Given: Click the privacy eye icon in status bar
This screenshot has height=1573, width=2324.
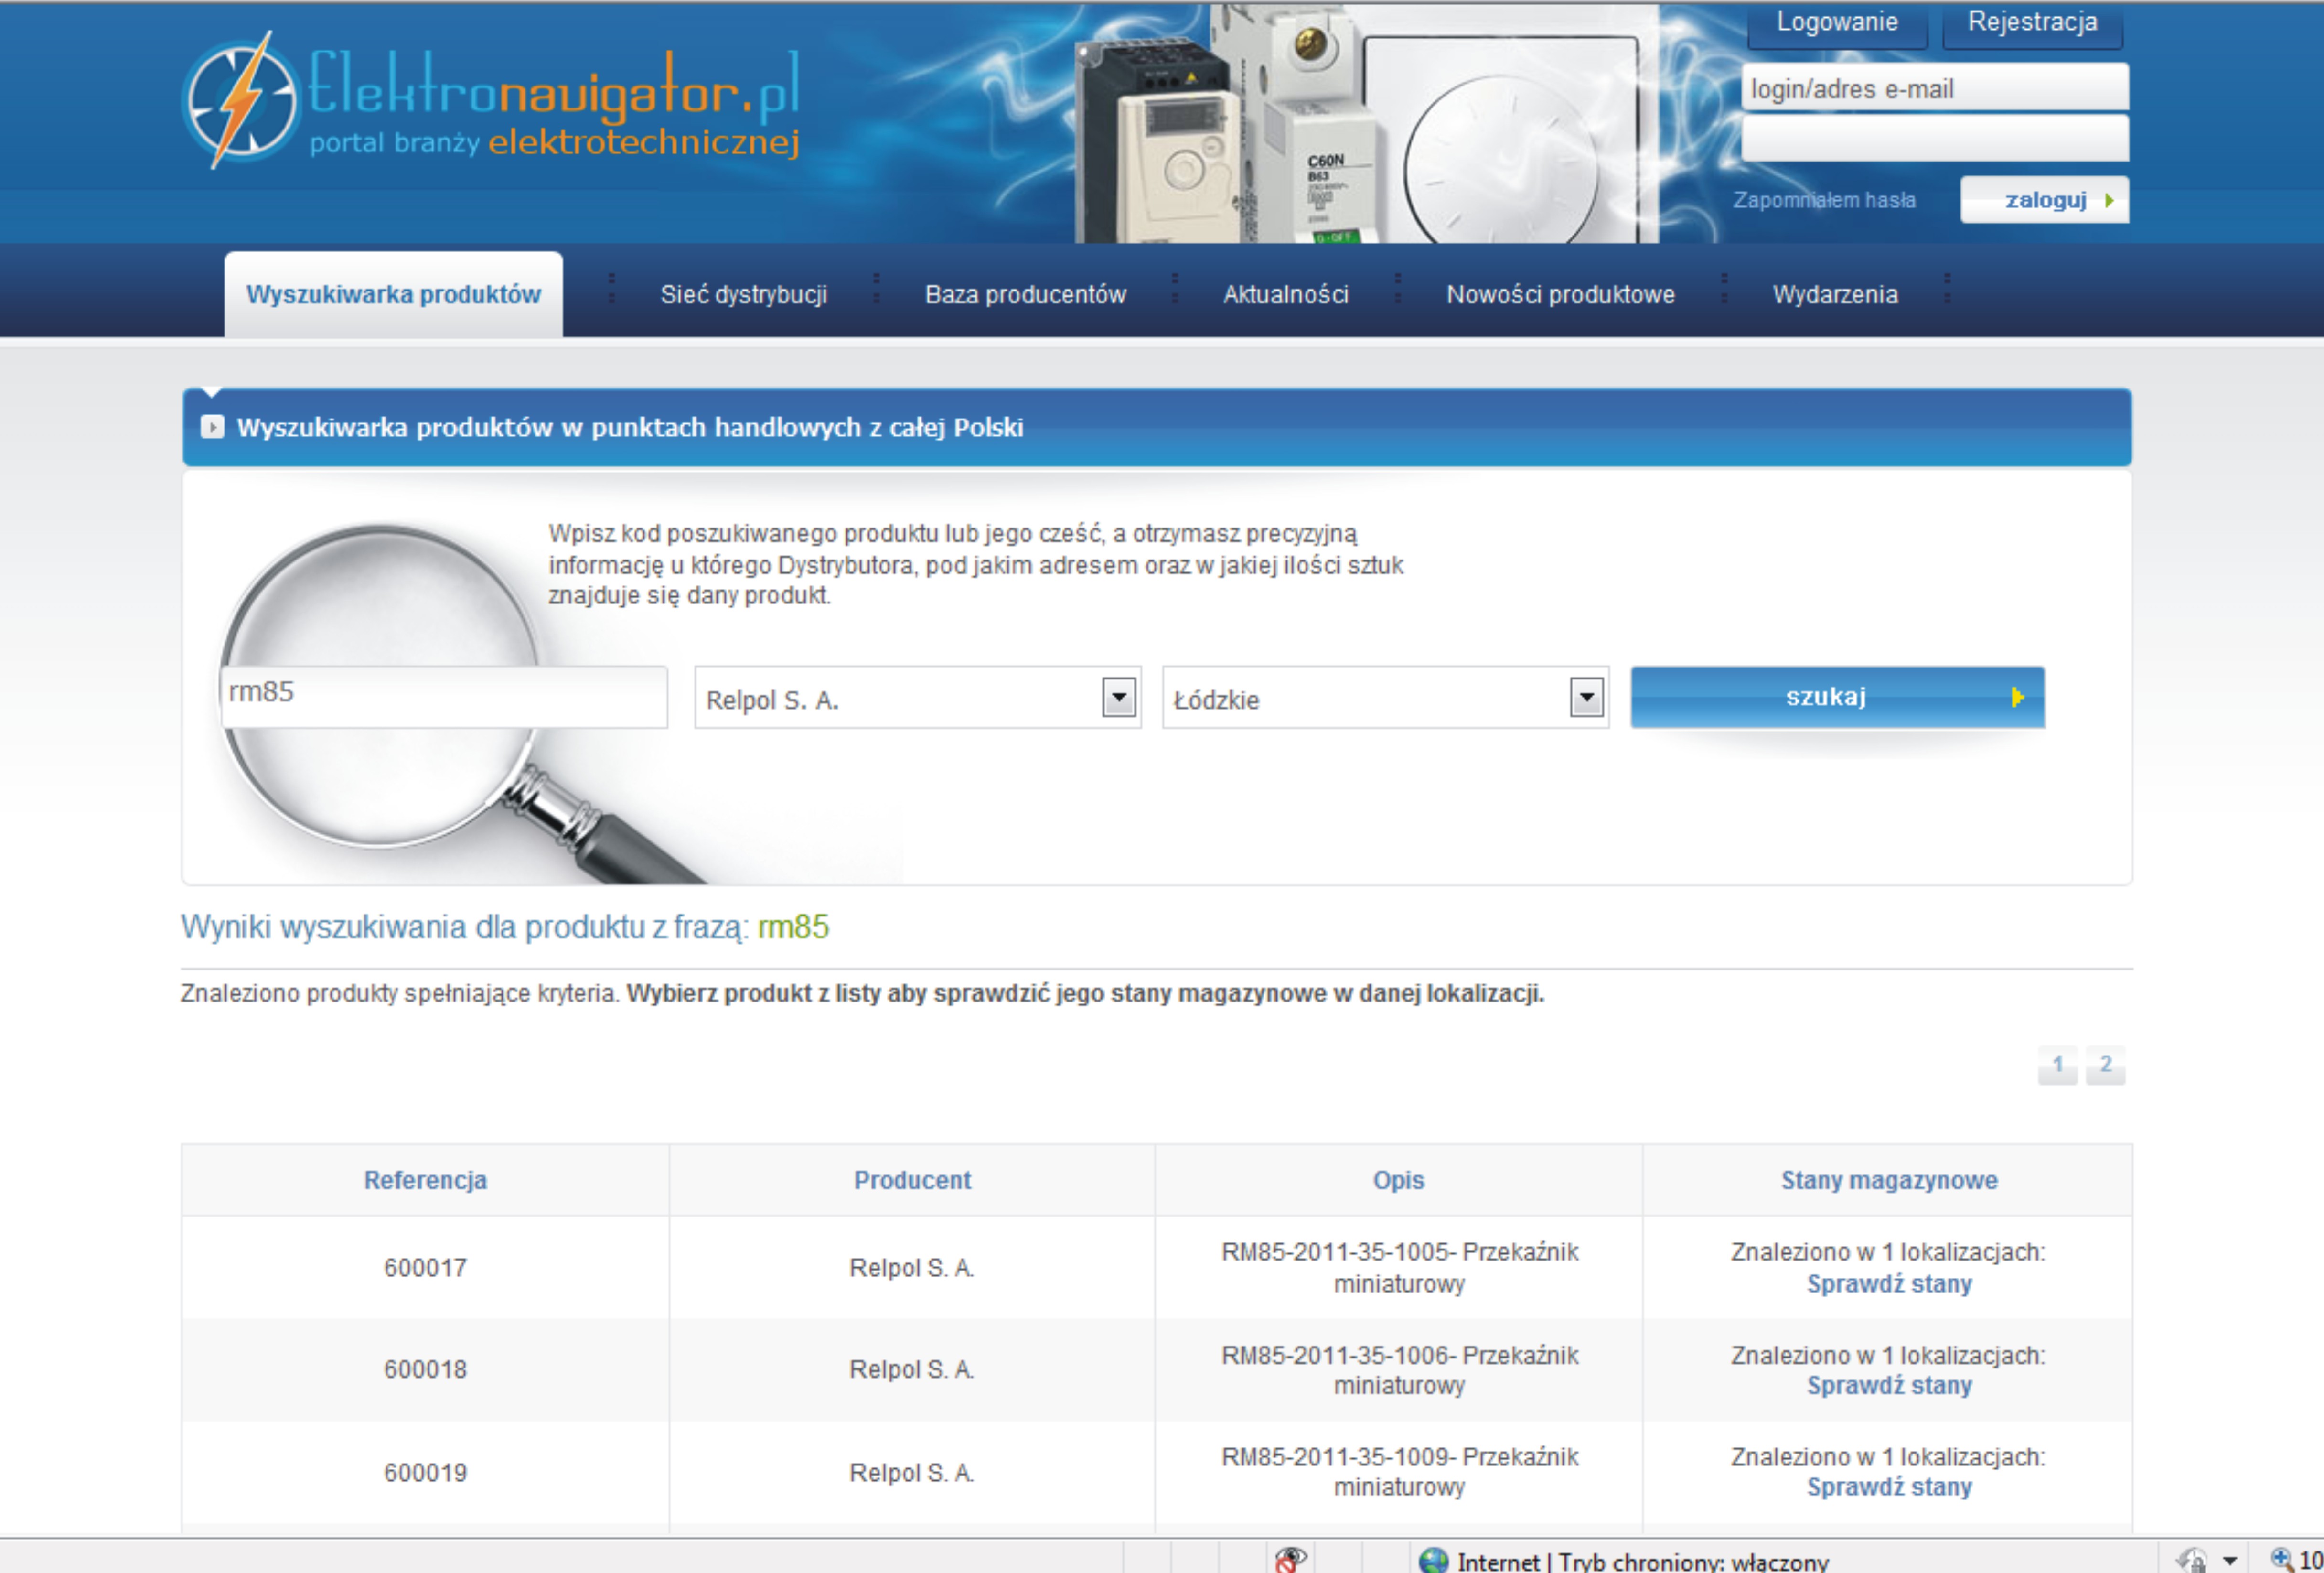Looking at the screenshot, I should 1290,1559.
